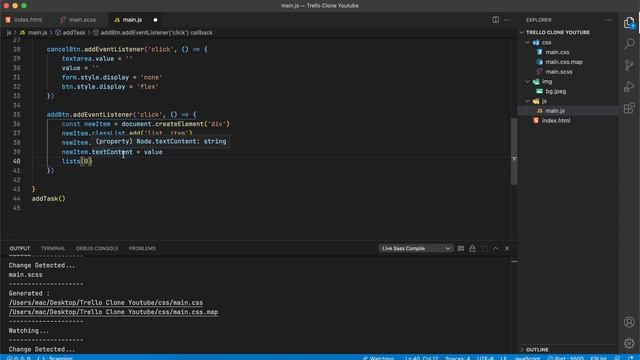Viewport: 640px width, 360px height.
Task: Close the bottom panel
Action: 507,248
